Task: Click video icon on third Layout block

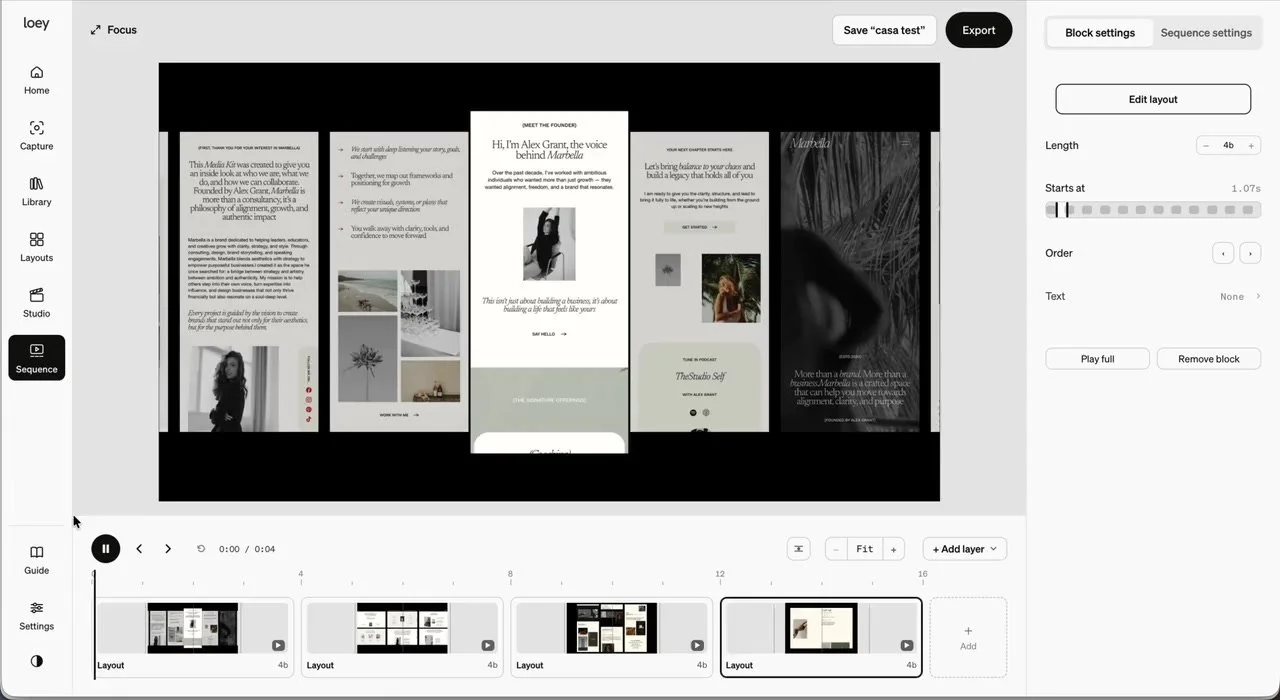Action: [x=697, y=646]
